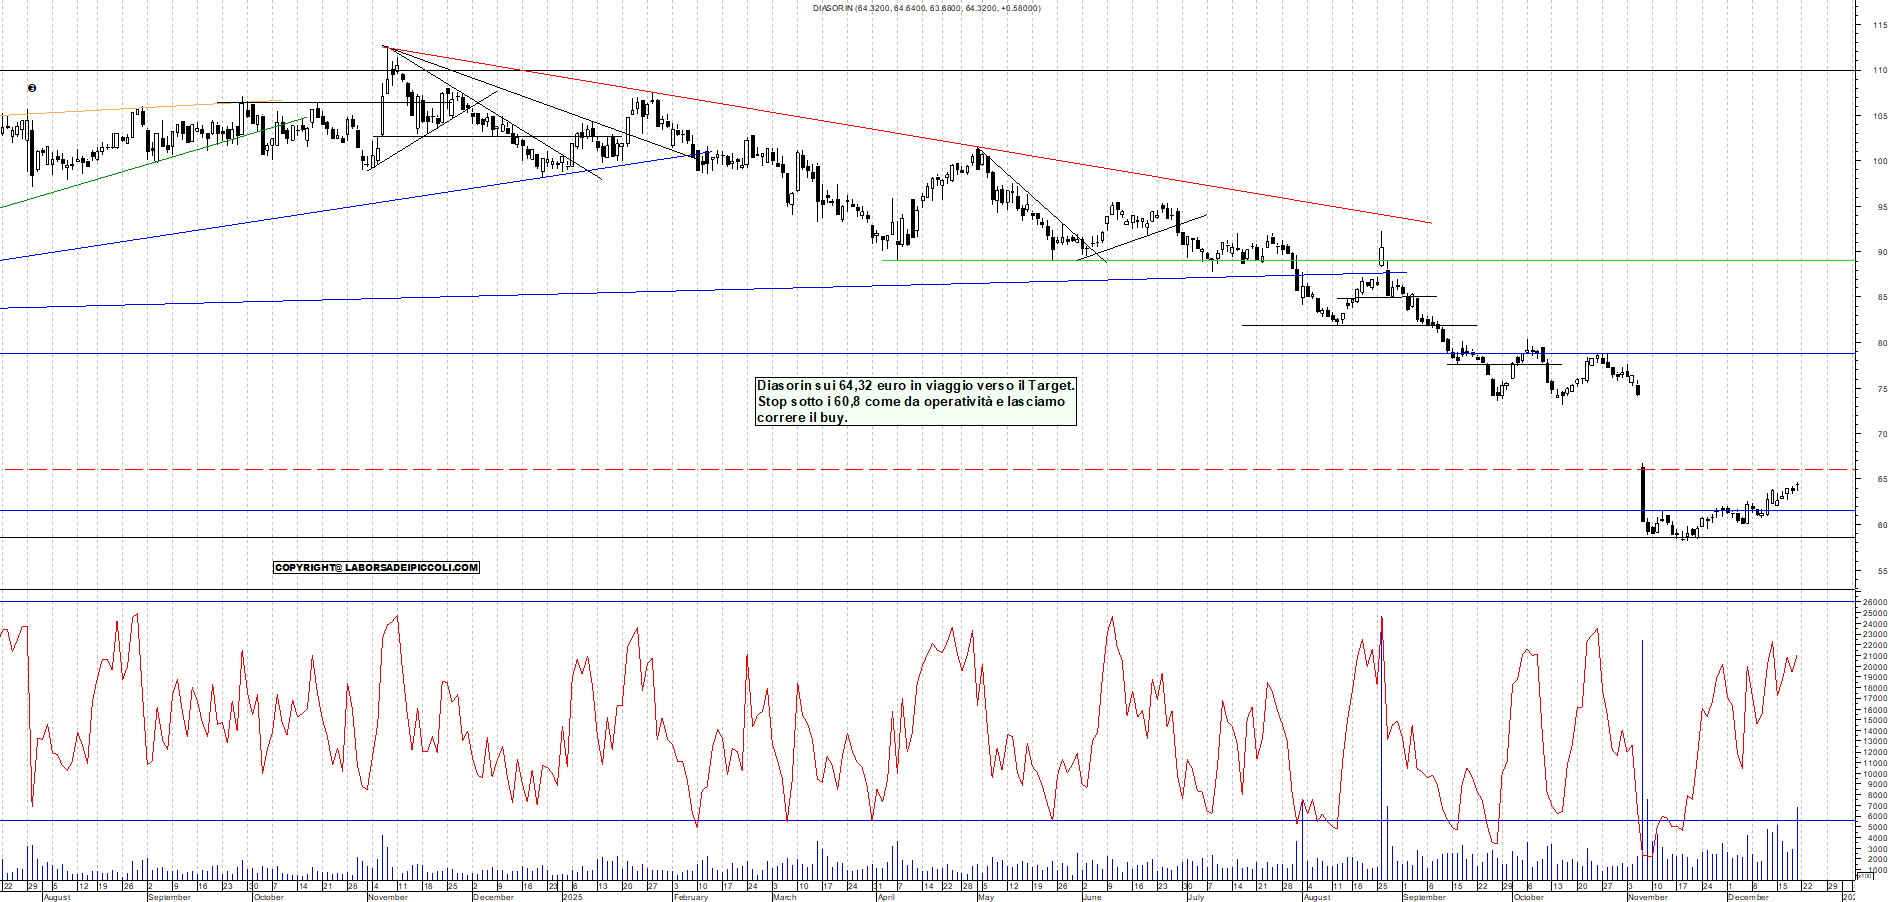The height and width of the screenshot is (902, 1890).
Task: Click the July label on the time axis
Action: pyautogui.click(x=1195, y=897)
